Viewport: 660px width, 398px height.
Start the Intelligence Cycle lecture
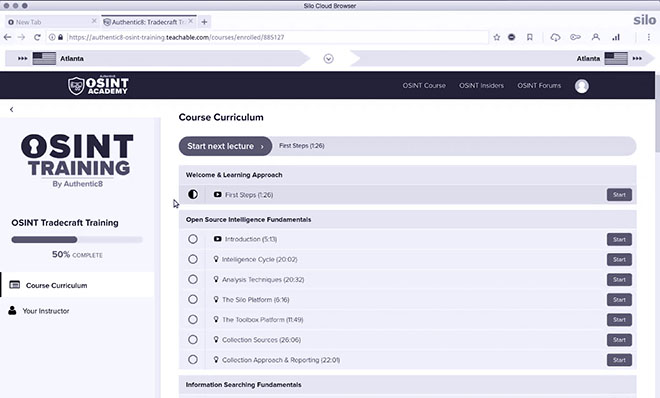(x=619, y=259)
